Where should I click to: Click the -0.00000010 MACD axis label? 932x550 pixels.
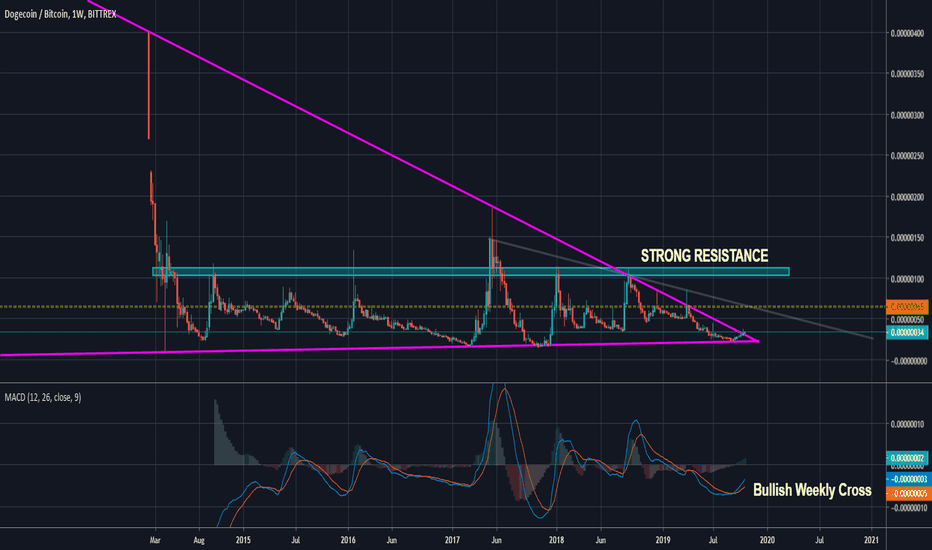907,508
